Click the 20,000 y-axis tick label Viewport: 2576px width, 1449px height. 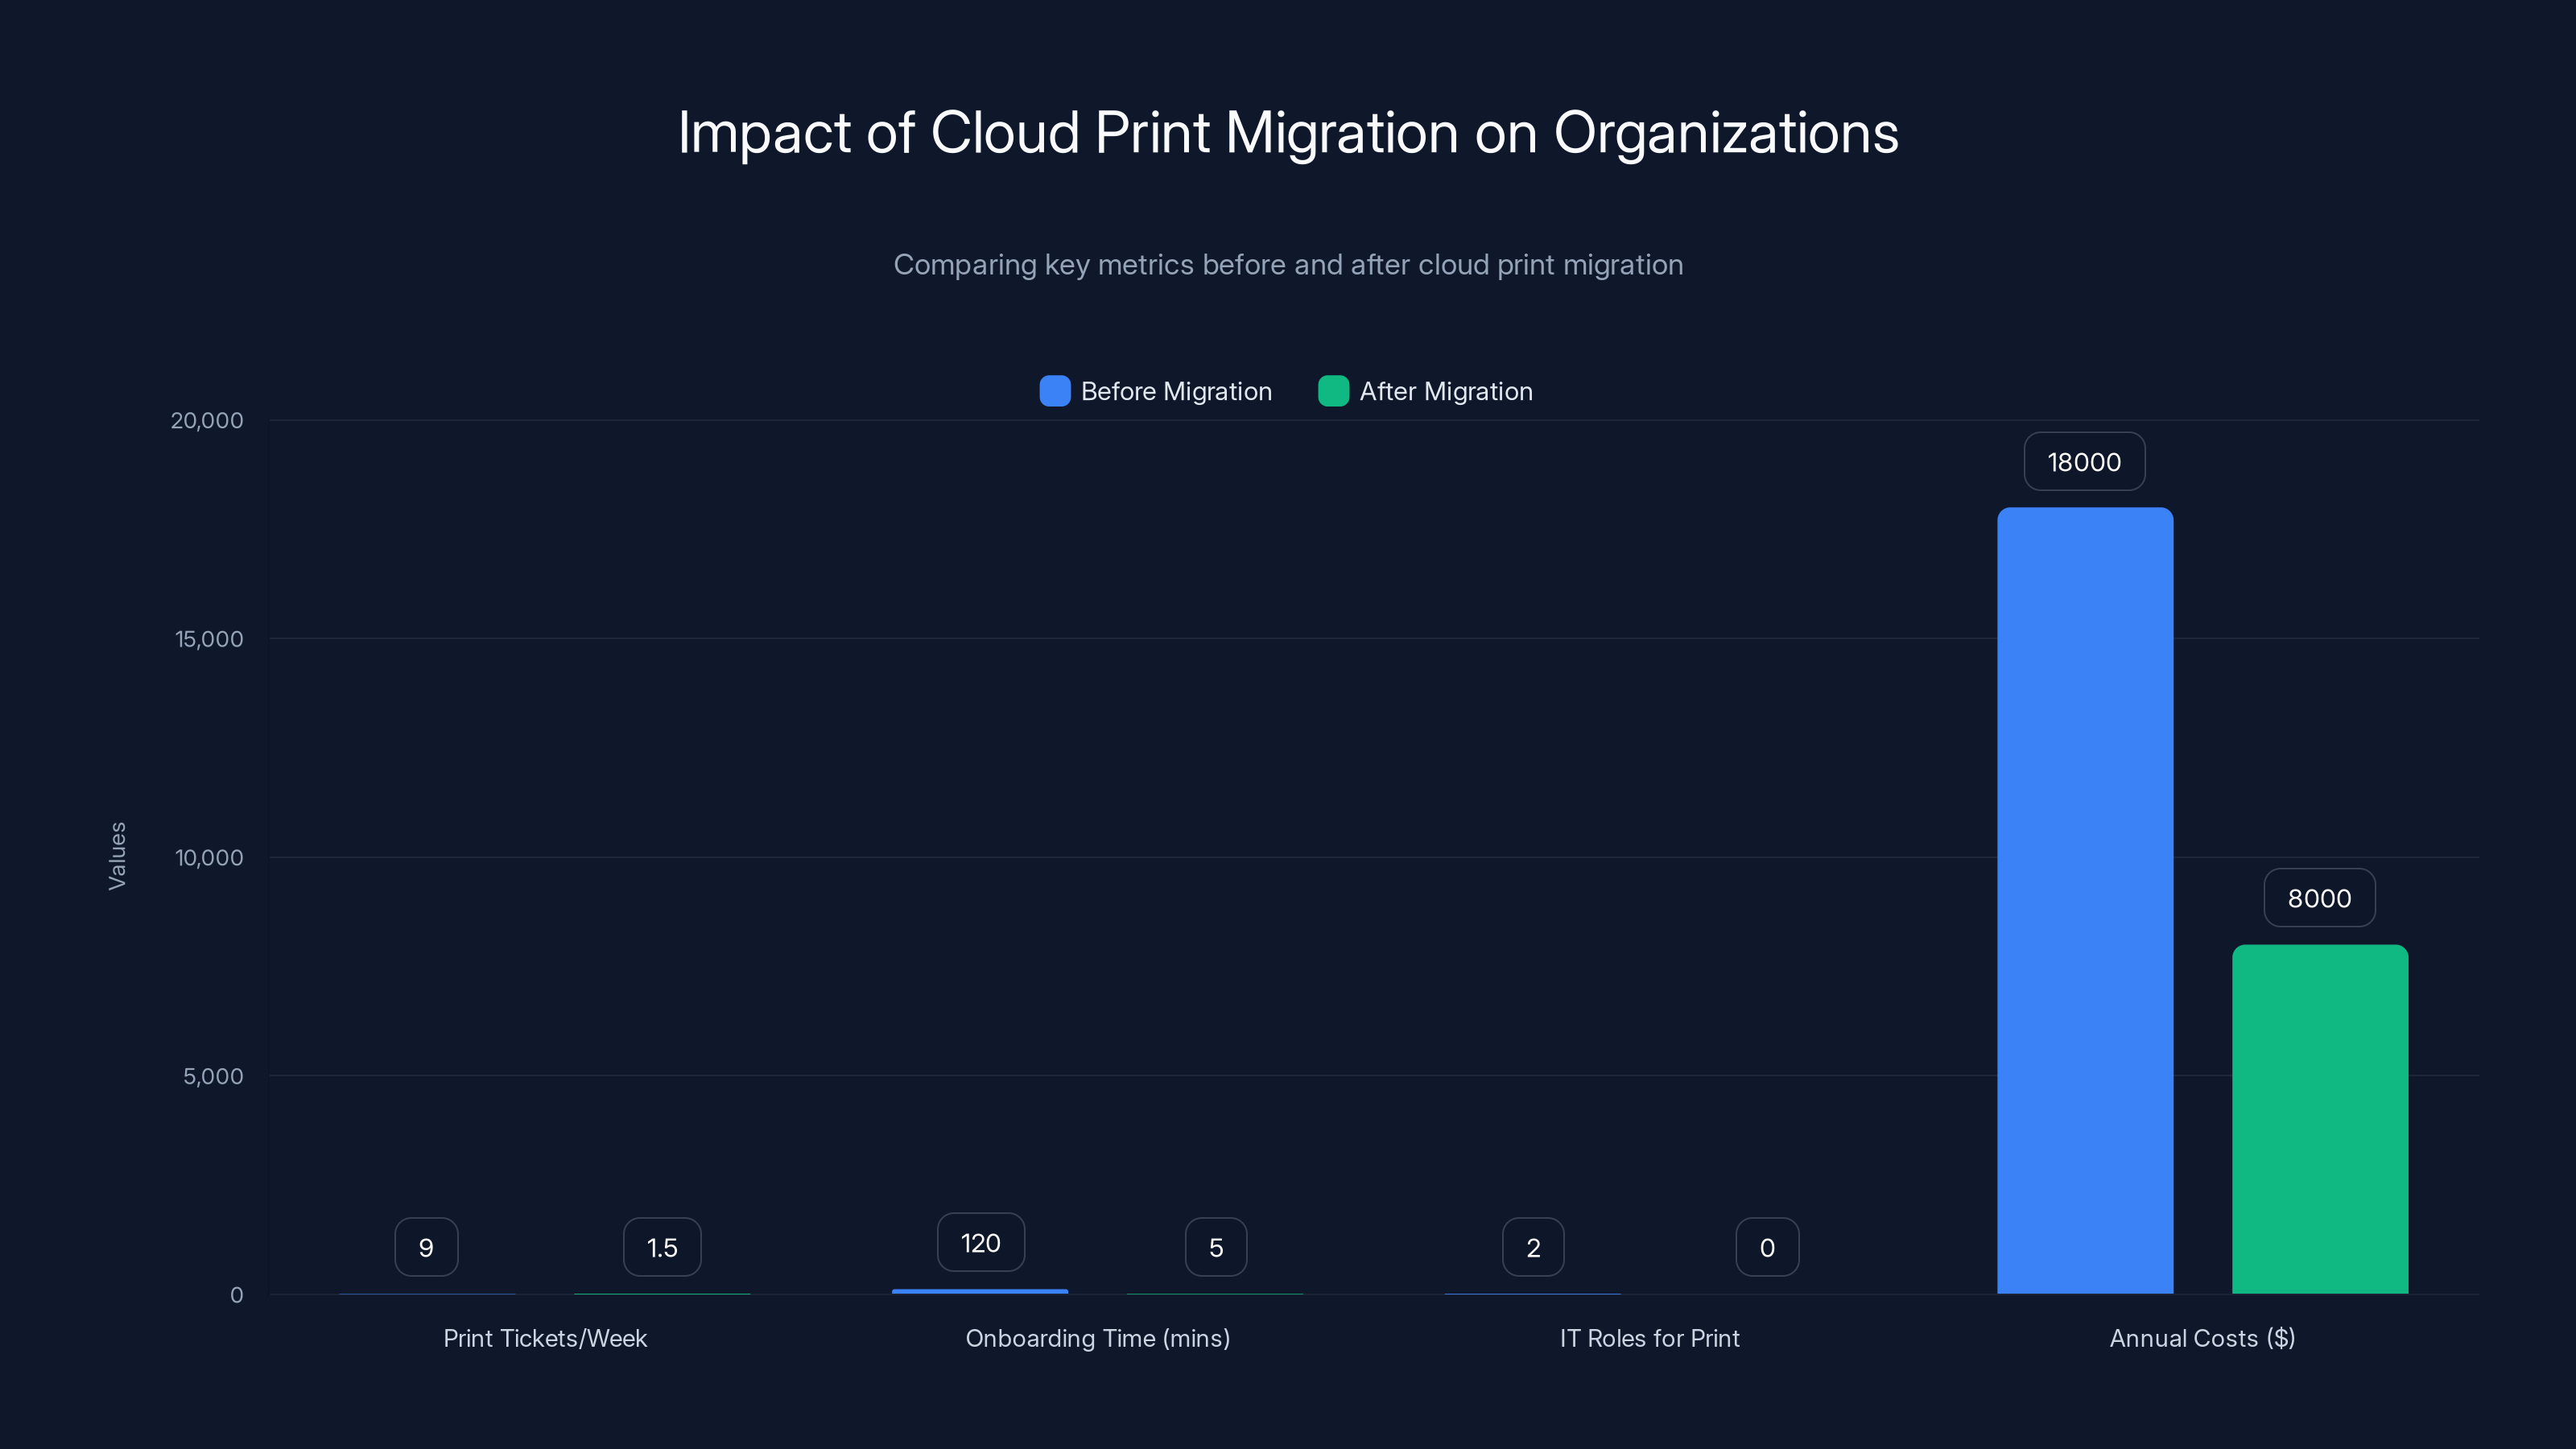(207, 420)
